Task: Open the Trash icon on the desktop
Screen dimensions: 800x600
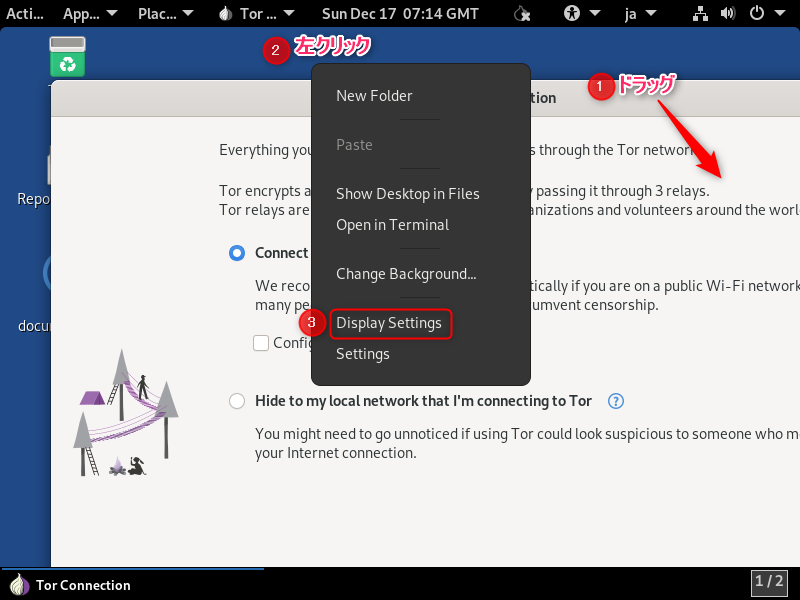Action: point(67,57)
